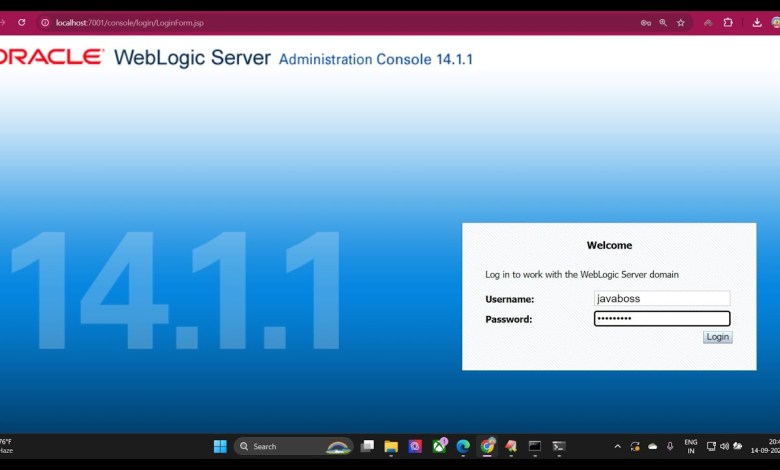Launch File Explorer from the taskbar

[x=391, y=446]
